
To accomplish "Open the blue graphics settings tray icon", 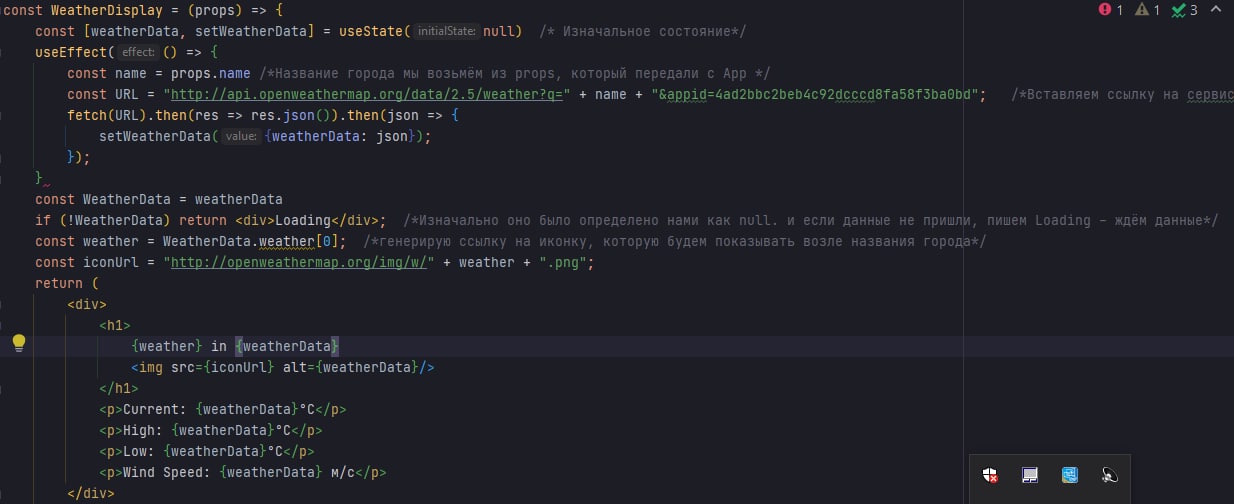I will [1070, 476].
